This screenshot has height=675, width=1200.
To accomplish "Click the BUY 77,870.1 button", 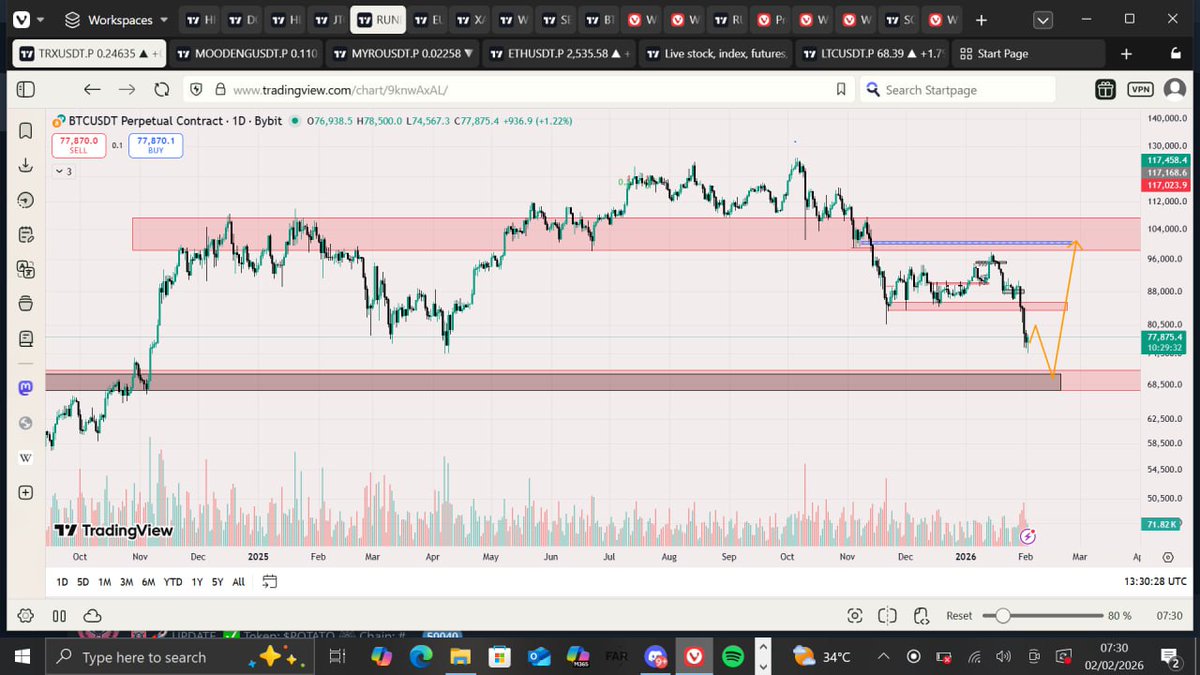I will pyautogui.click(x=156, y=145).
